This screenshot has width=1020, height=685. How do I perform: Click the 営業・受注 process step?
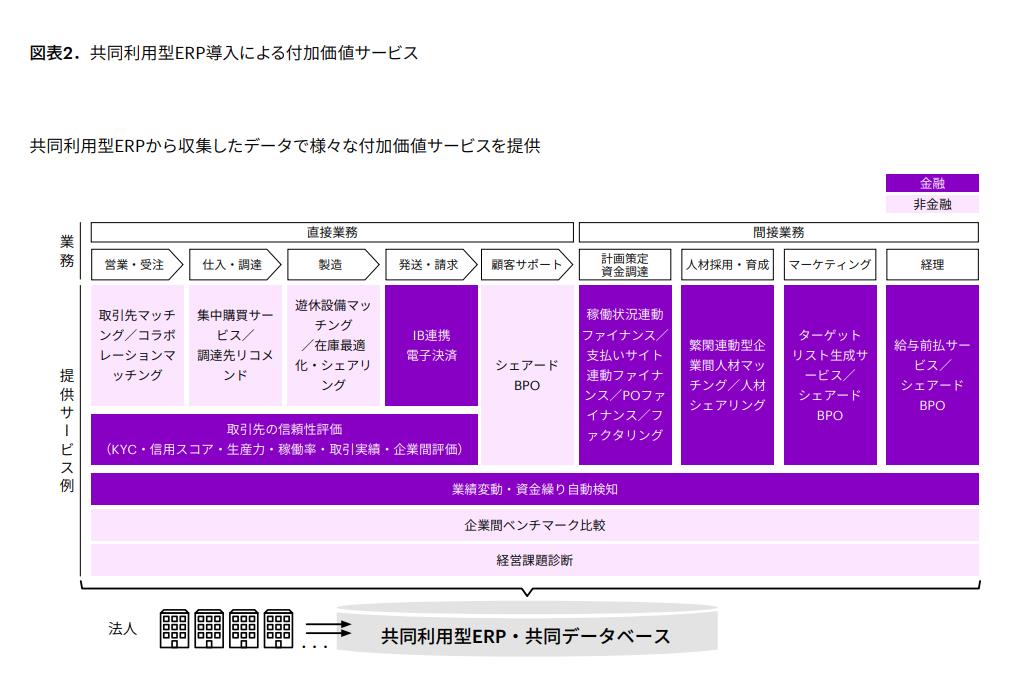click(x=136, y=265)
